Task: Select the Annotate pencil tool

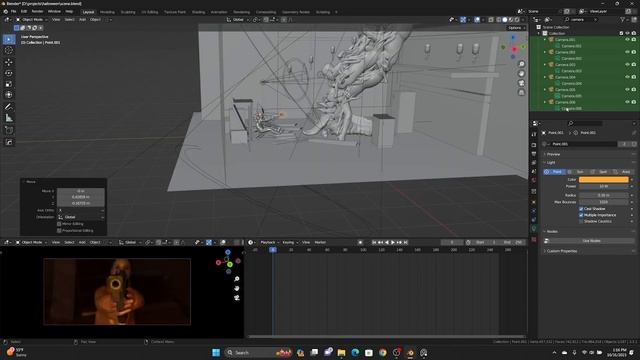Action: [9, 107]
